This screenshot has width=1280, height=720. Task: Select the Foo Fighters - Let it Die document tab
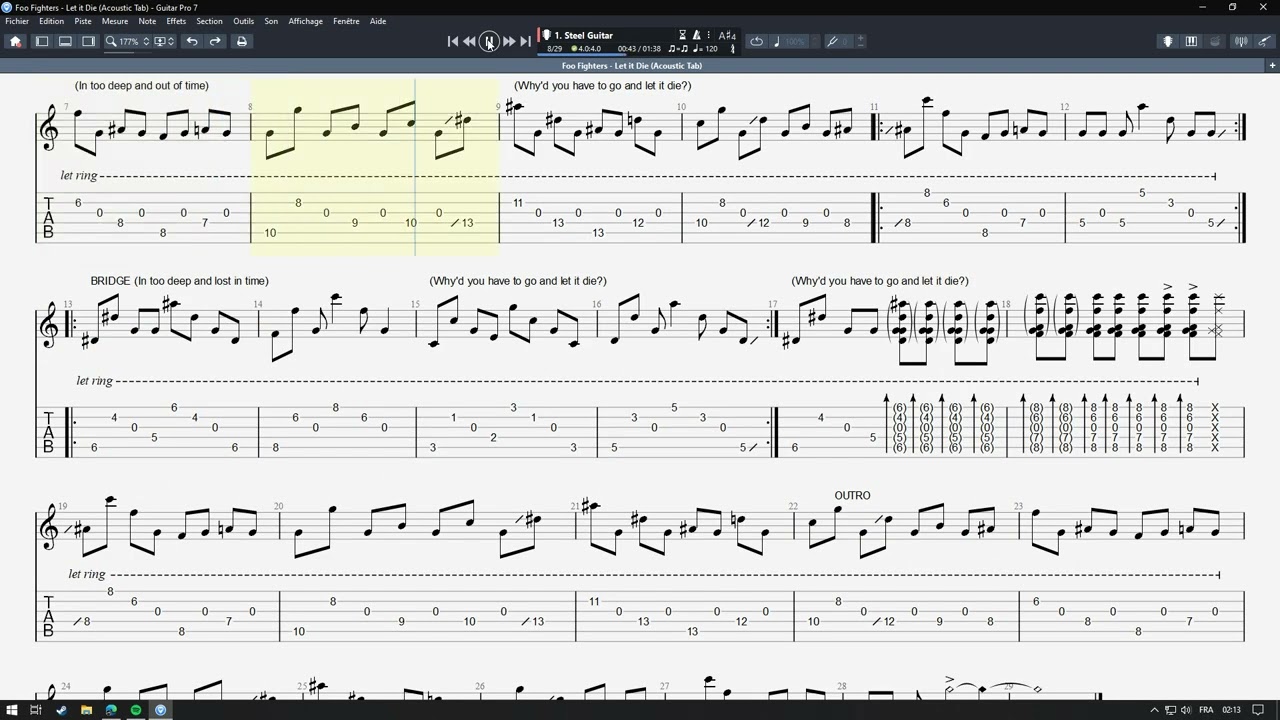632,66
